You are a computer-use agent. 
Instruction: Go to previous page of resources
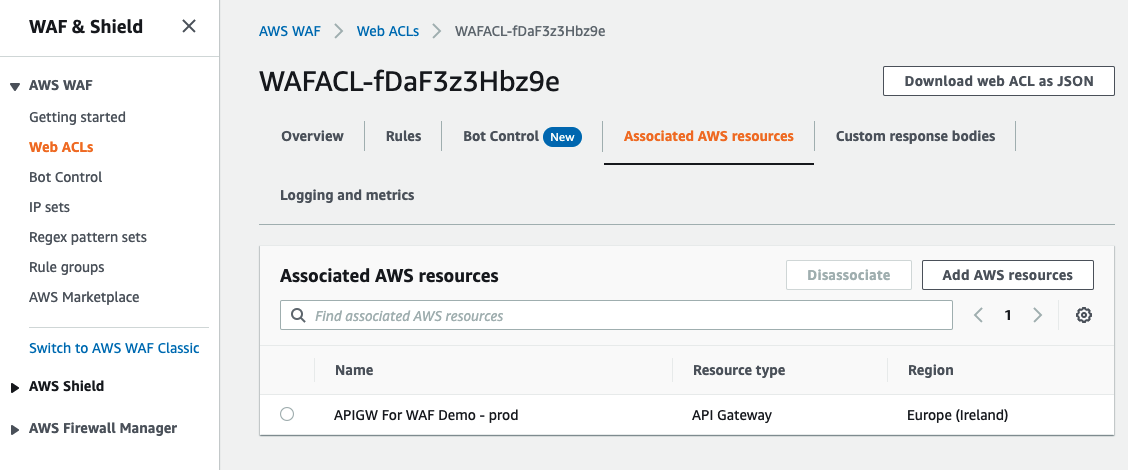(x=978, y=315)
